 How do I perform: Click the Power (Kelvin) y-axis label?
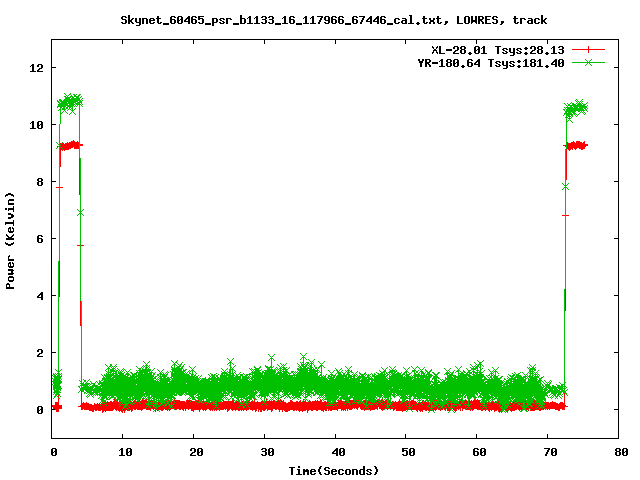coord(10,241)
